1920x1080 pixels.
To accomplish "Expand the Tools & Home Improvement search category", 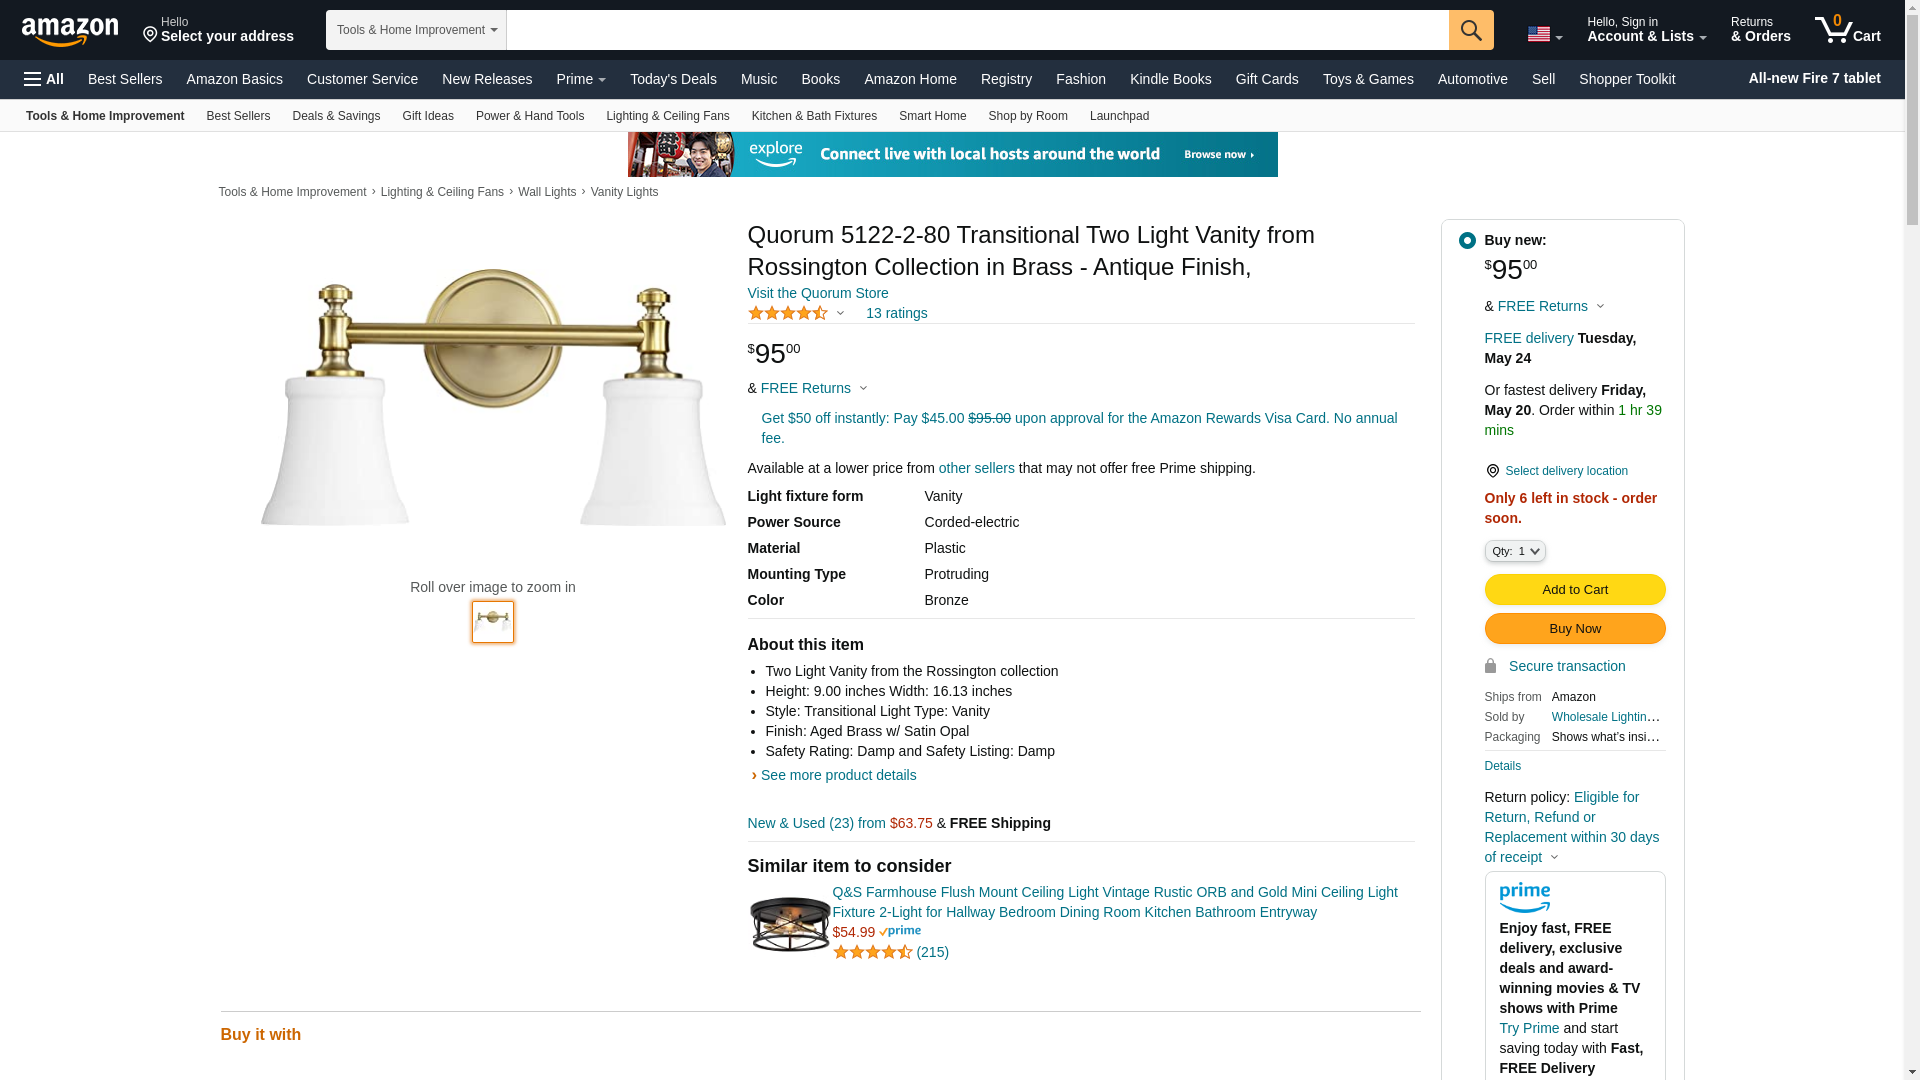I will coord(416,30).
